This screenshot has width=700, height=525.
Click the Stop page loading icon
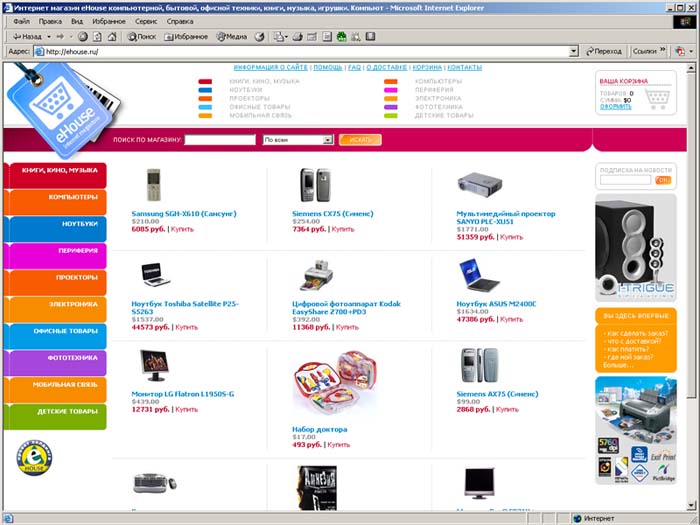(83, 37)
